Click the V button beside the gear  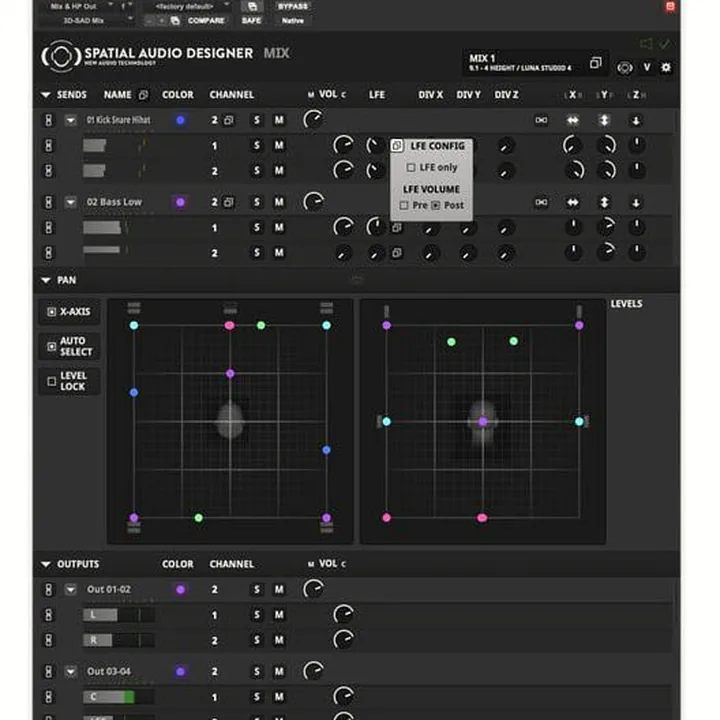(x=647, y=68)
